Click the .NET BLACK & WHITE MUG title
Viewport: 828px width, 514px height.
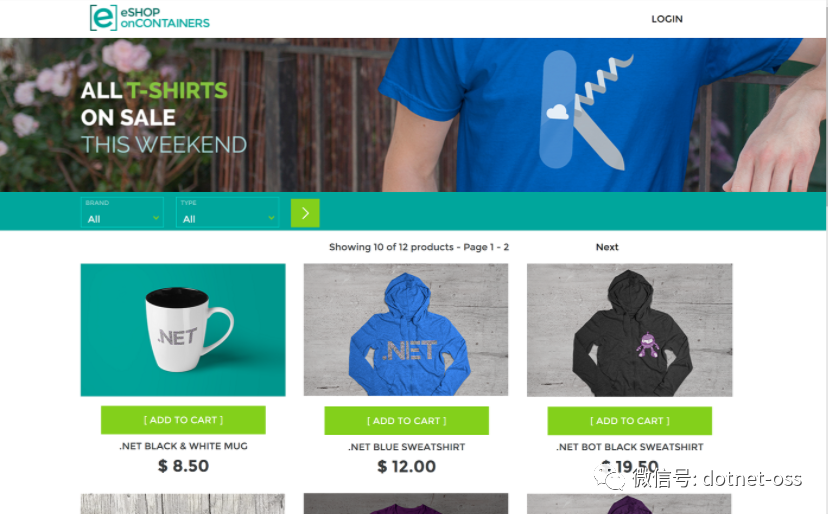coord(183,446)
